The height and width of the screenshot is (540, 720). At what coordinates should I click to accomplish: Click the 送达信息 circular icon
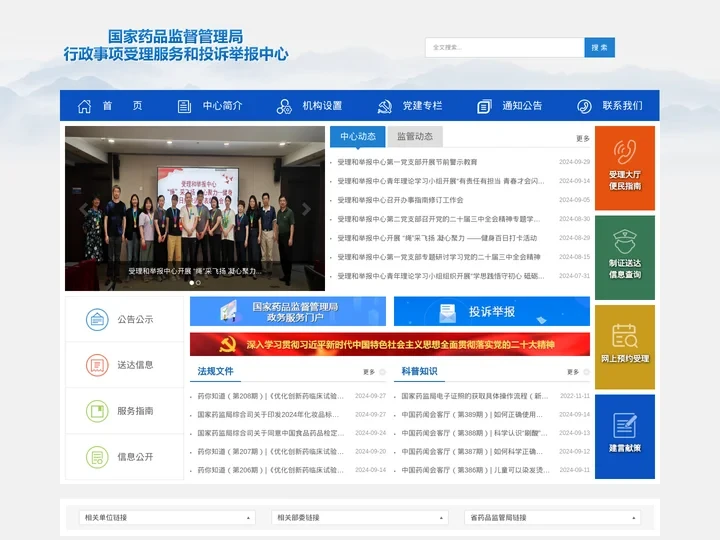97,365
